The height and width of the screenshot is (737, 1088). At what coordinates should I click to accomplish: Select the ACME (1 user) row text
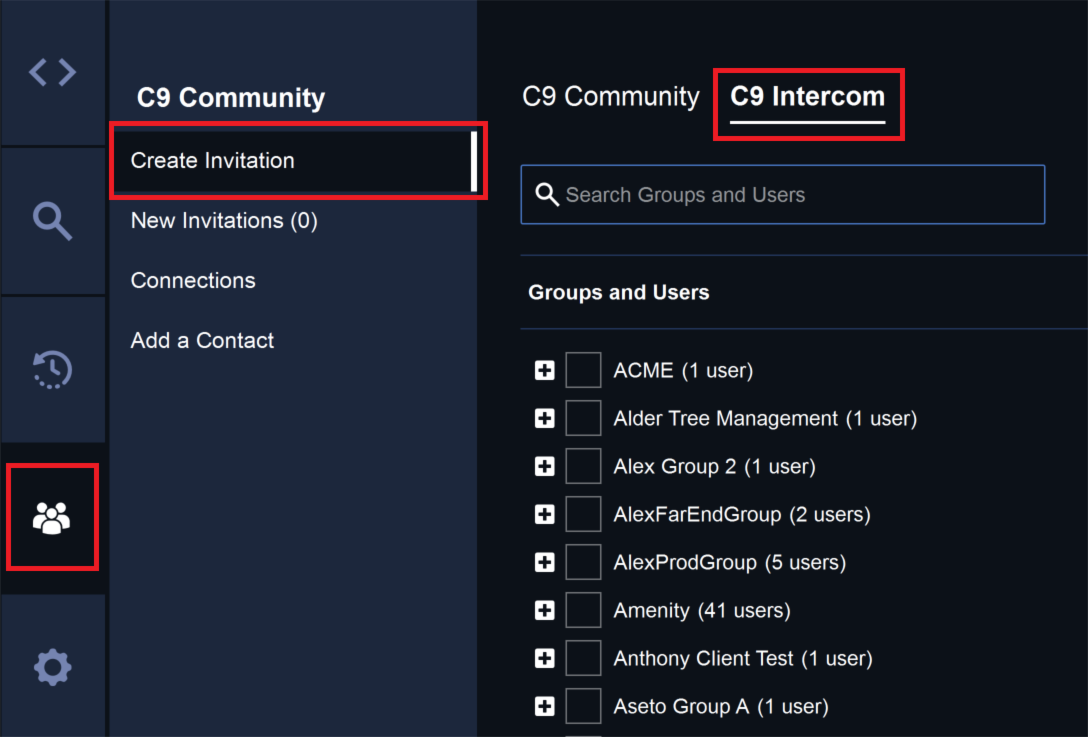point(683,371)
